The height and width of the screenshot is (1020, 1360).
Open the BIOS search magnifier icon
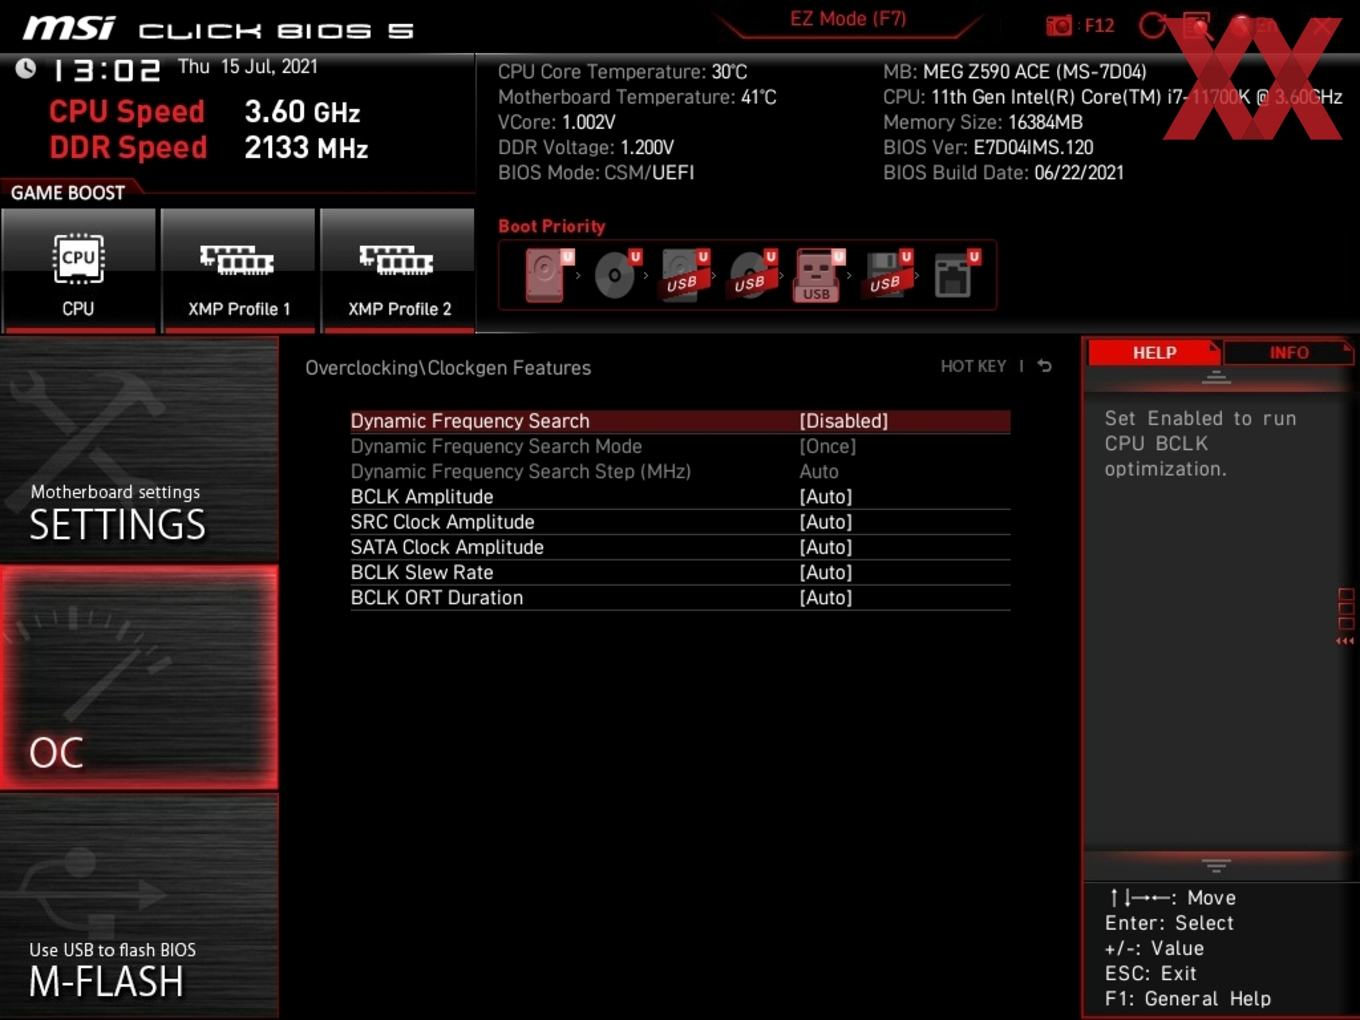point(1197,26)
